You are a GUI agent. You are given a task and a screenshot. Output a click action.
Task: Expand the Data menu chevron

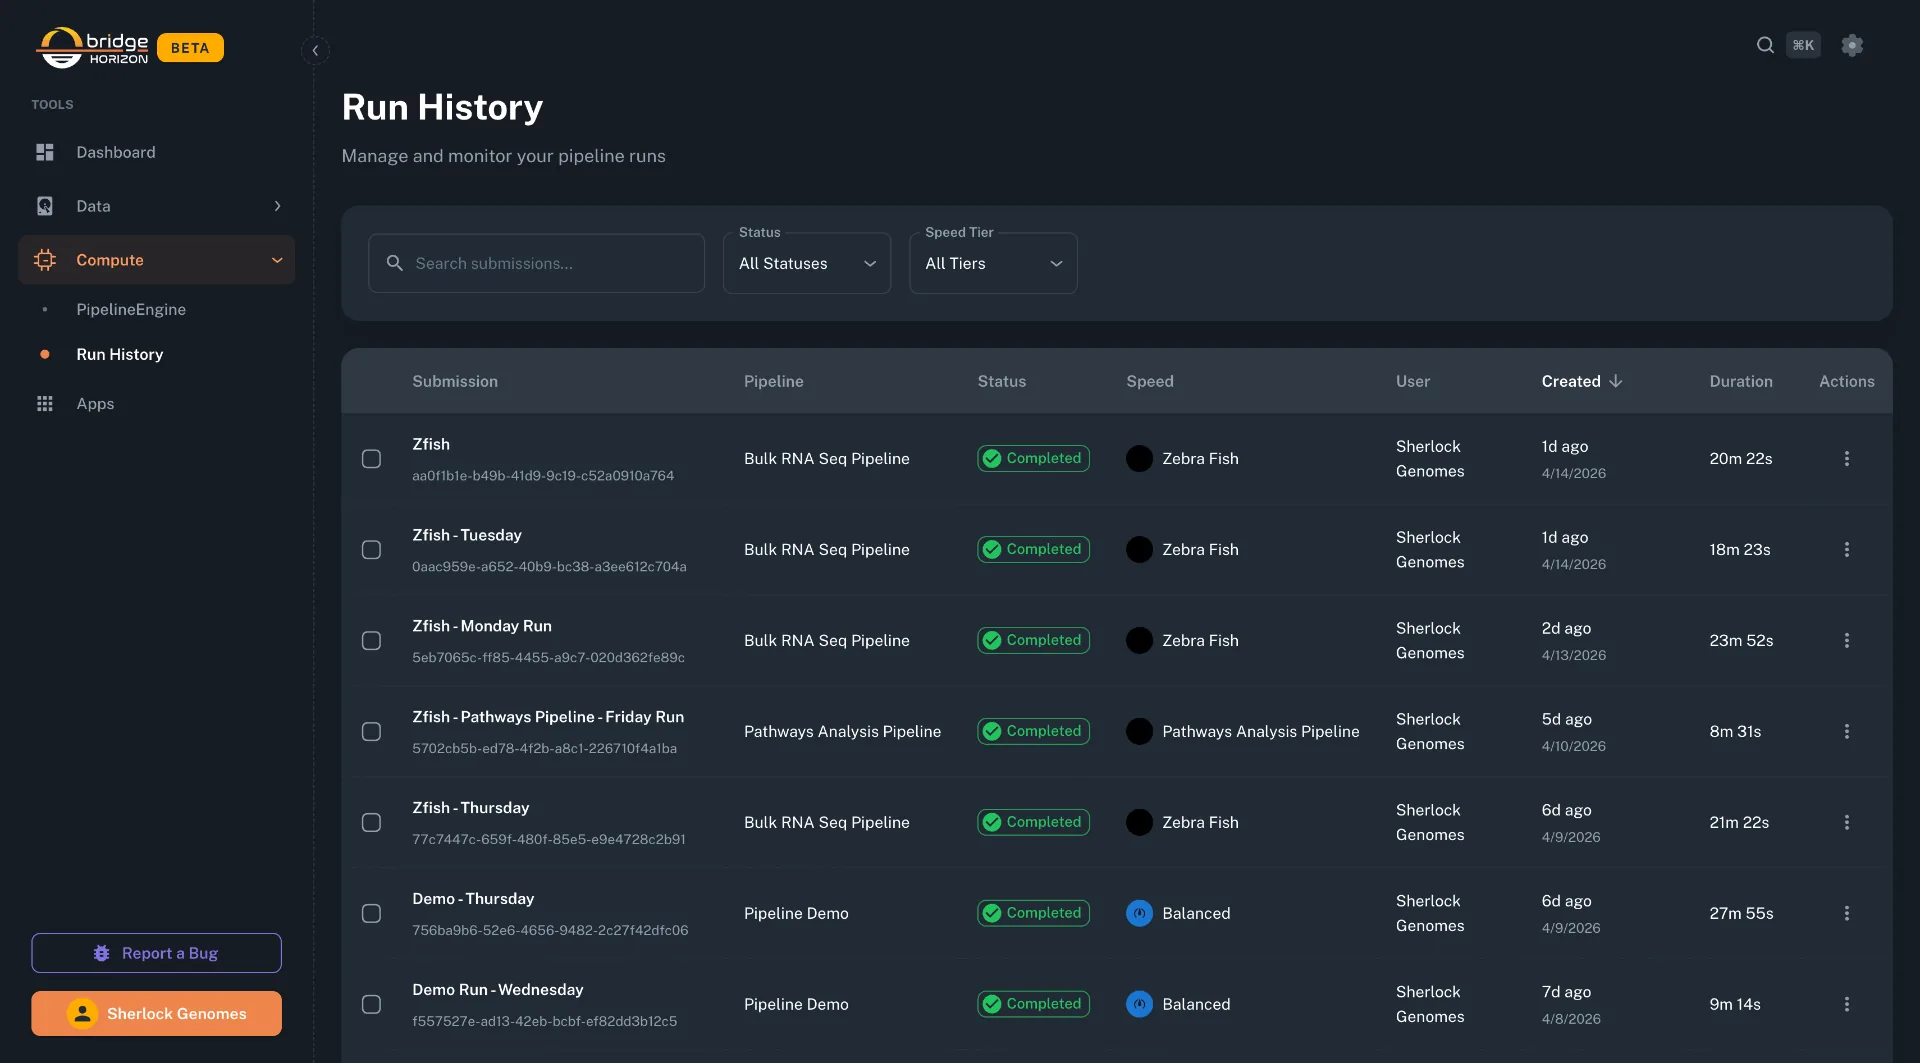277,206
